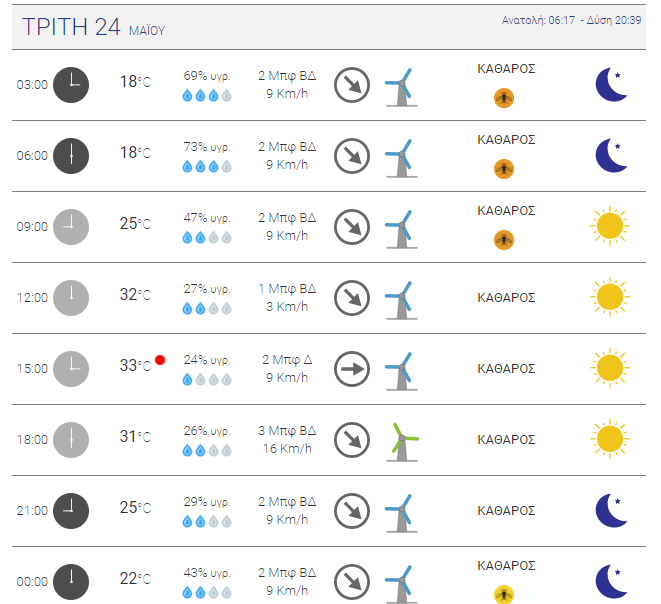Click the green wind turbine at 18:00
Image resolution: width=661 pixels, height=604 pixels.
402,442
